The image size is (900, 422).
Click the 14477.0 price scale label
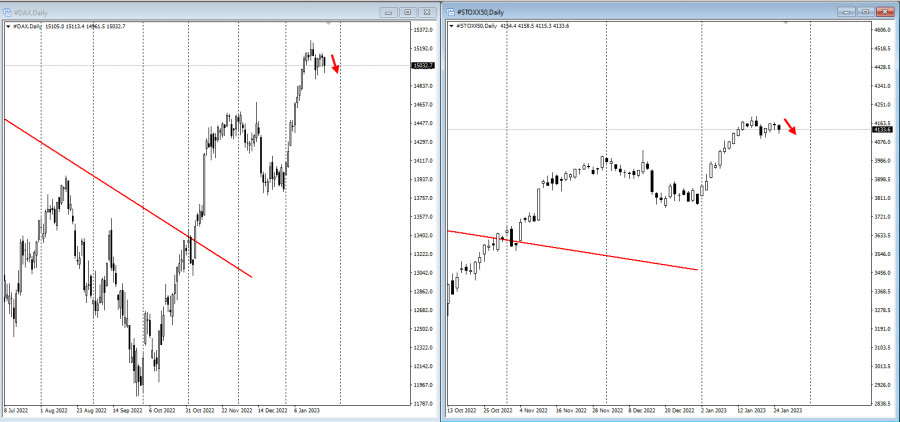pos(423,123)
